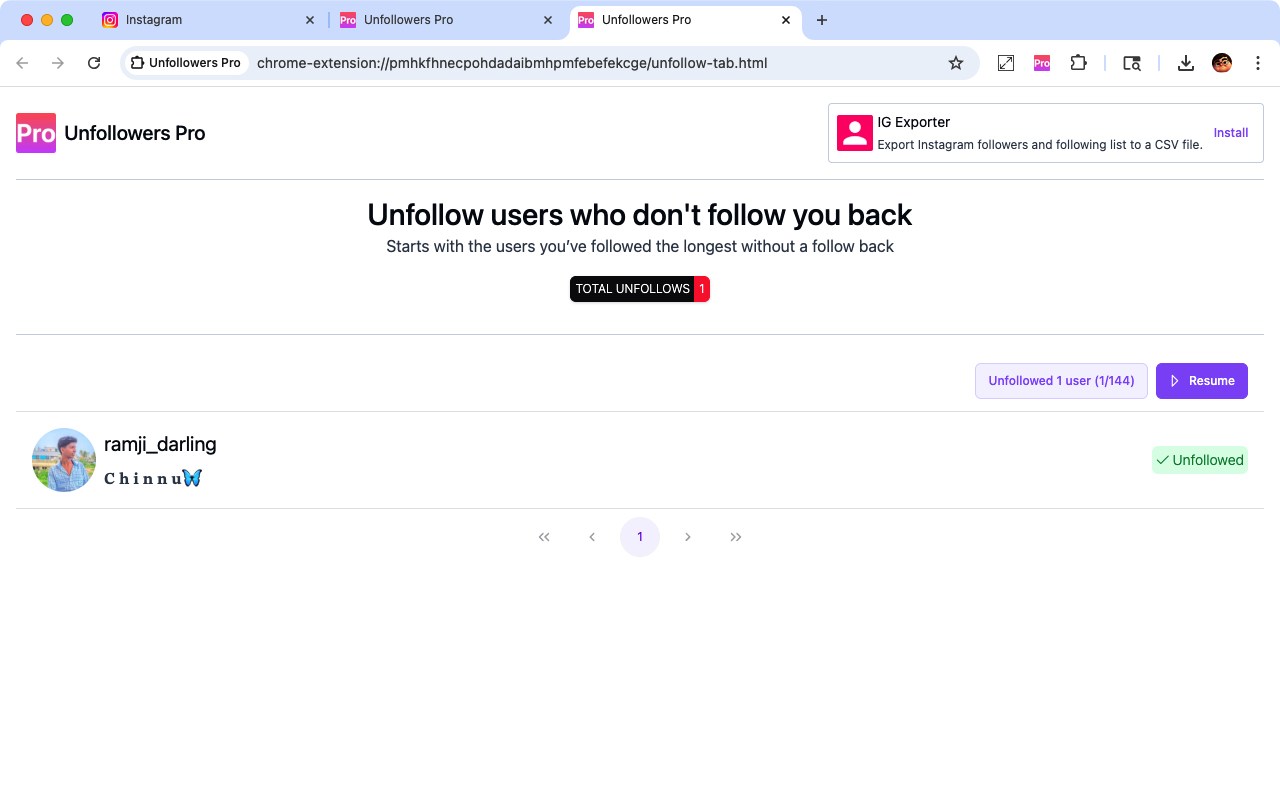1280x800 pixels.
Task: Click the IG Exporter icon
Action: click(x=855, y=133)
